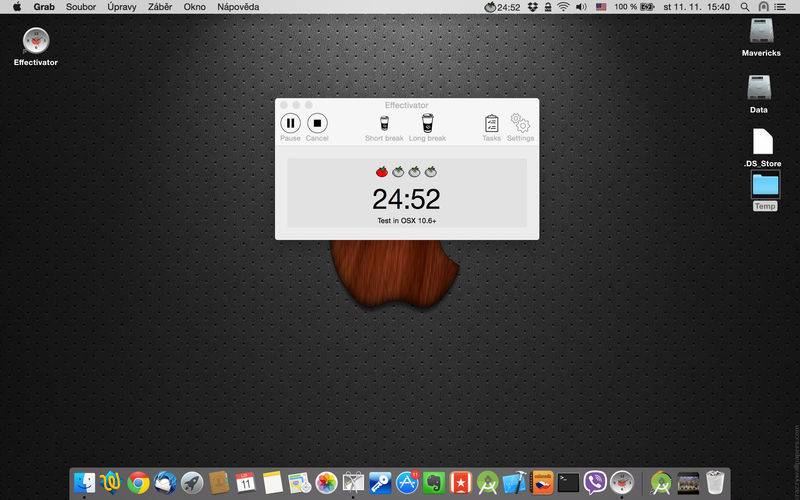The width and height of the screenshot is (800, 500).
Task: Open the Dropbox menu bar icon
Action: pyautogui.click(x=533, y=7)
